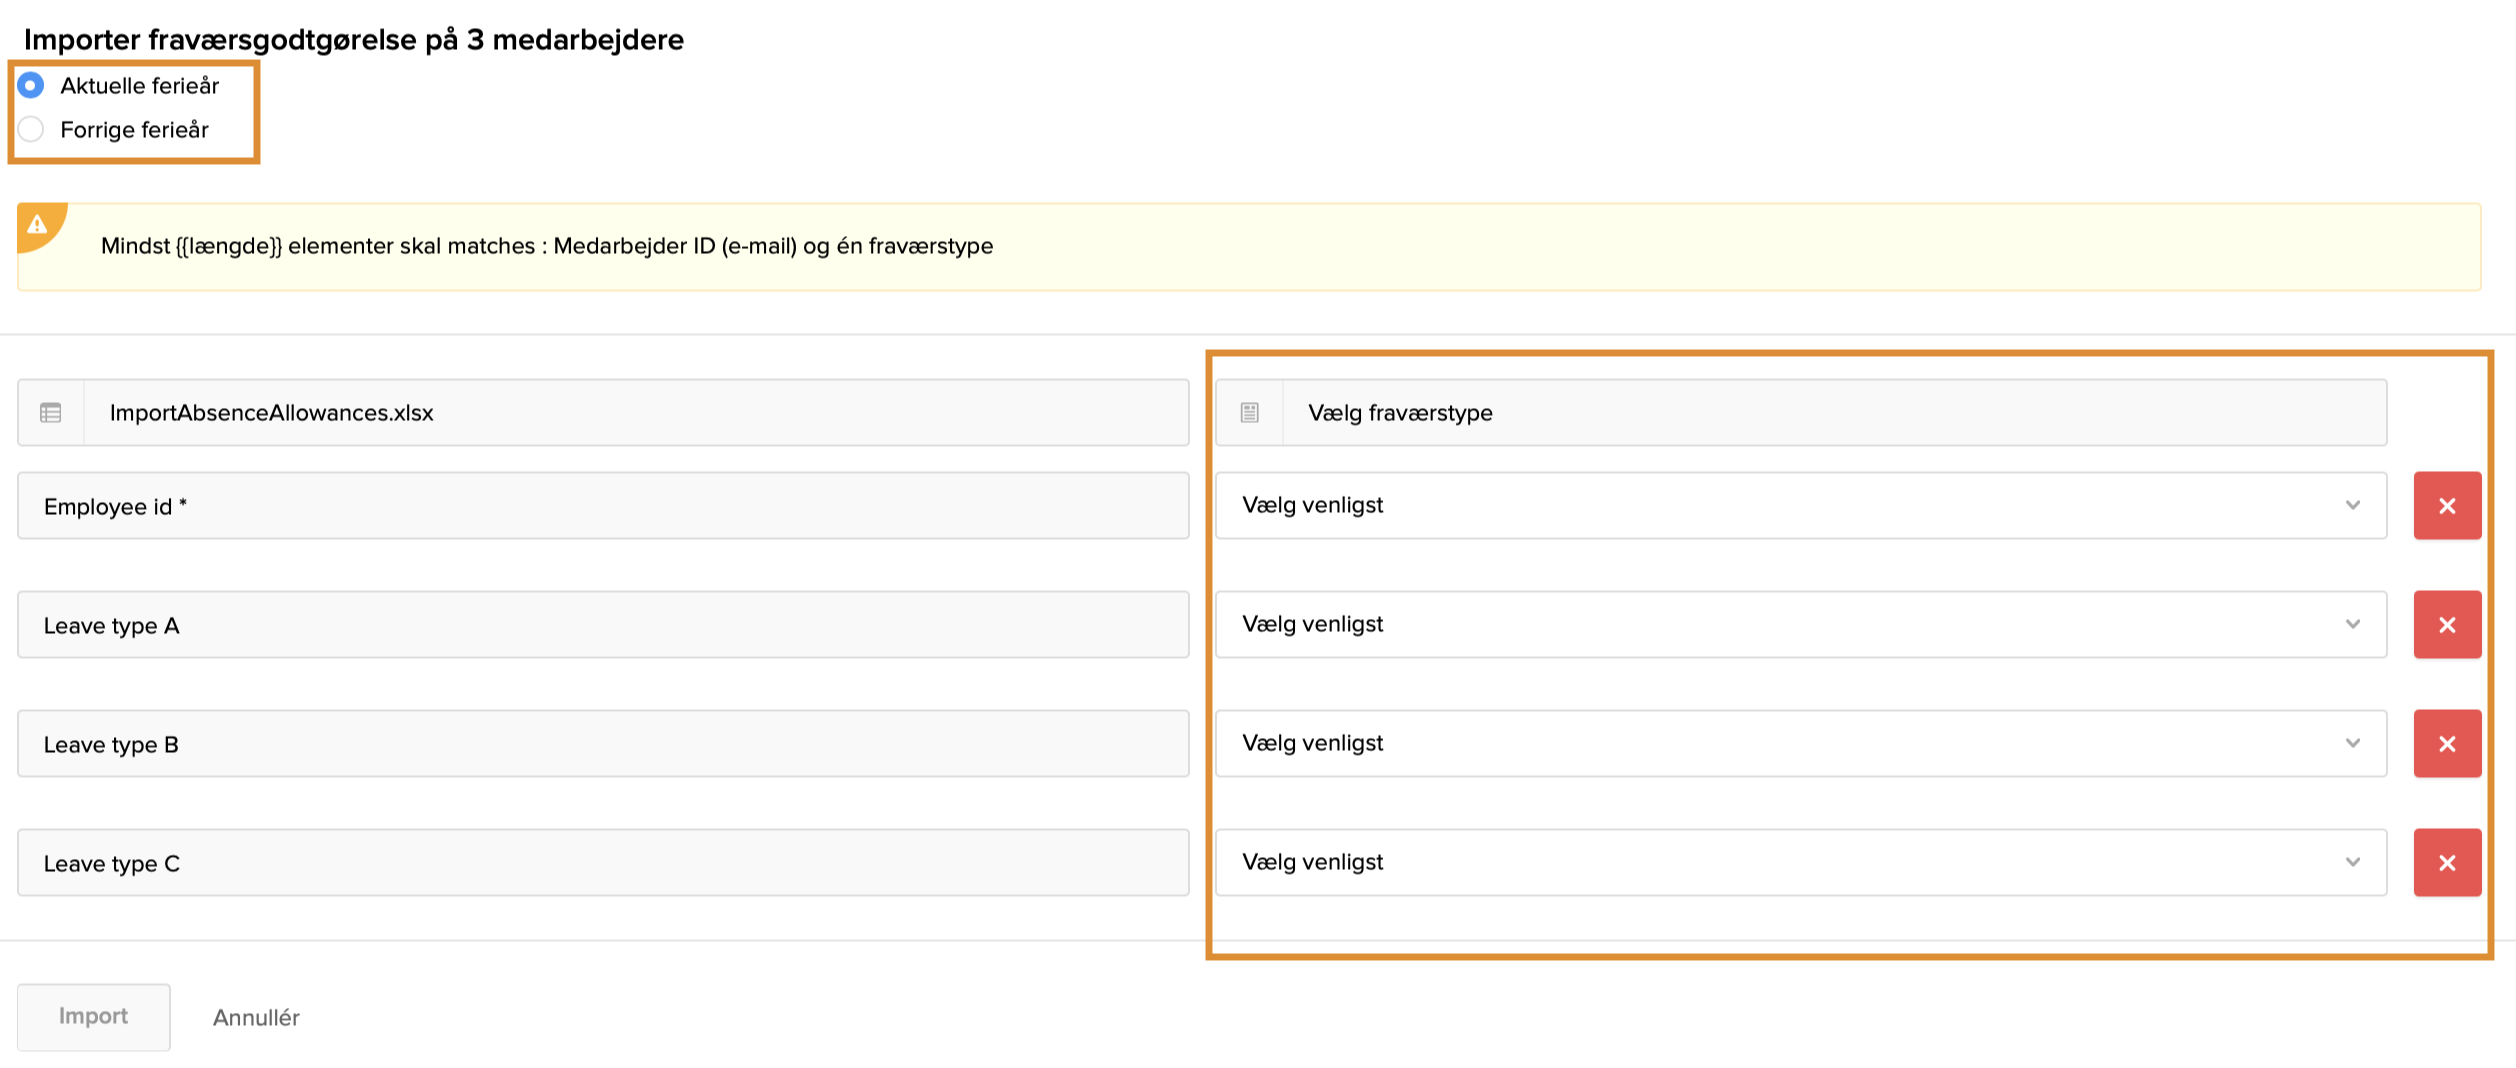Remove the Employee id mapping row

pos(2446,506)
